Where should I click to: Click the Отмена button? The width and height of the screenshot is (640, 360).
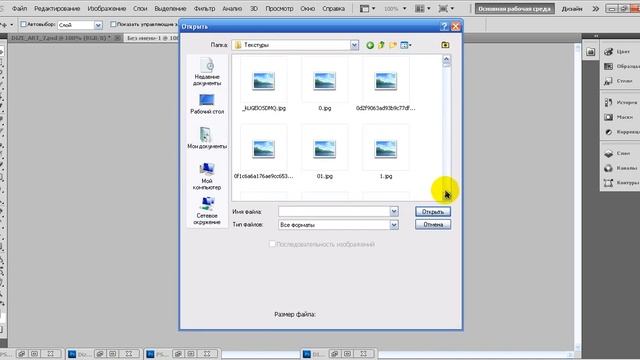coord(433,224)
